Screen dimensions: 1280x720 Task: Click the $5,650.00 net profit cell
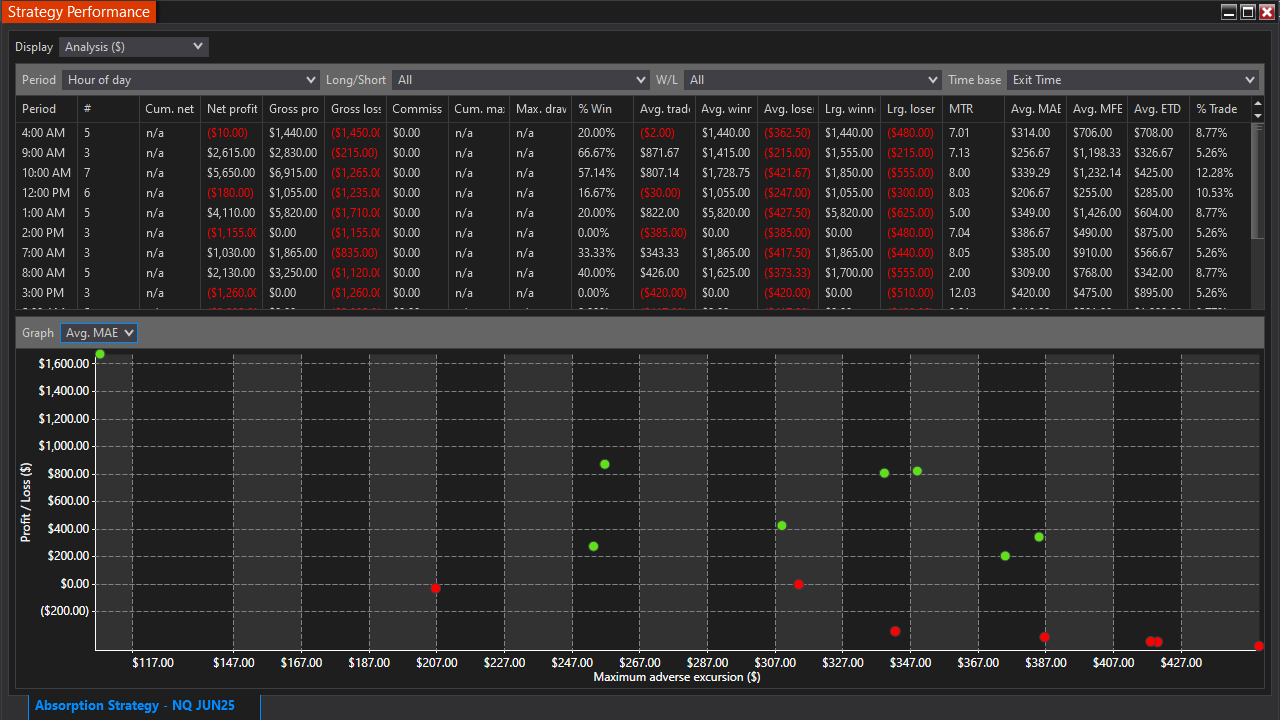coord(231,173)
